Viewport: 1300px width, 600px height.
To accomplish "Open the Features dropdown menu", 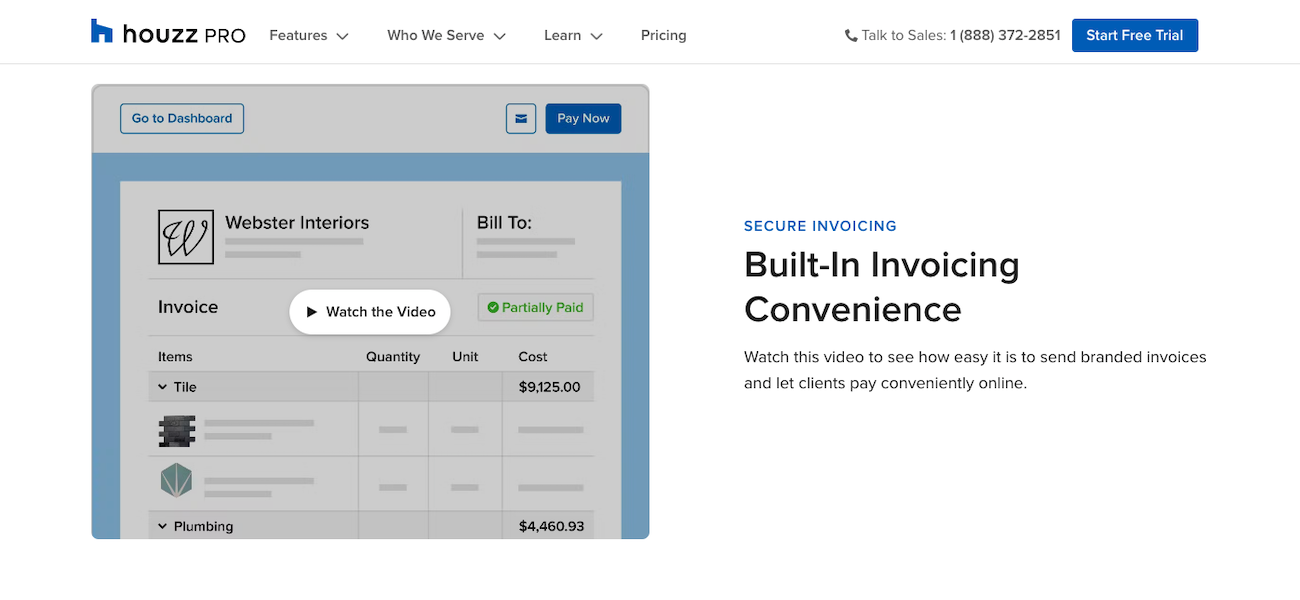I will tap(309, 35).
